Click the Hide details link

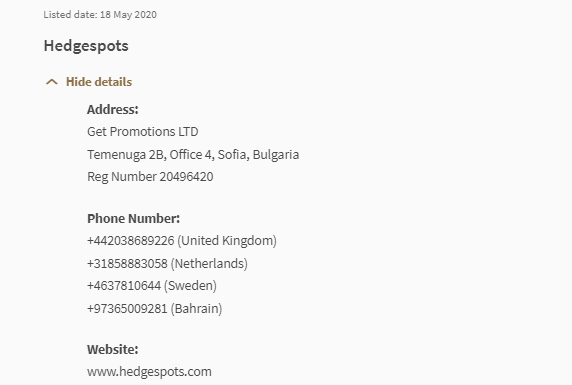click(x=99, y=82)
